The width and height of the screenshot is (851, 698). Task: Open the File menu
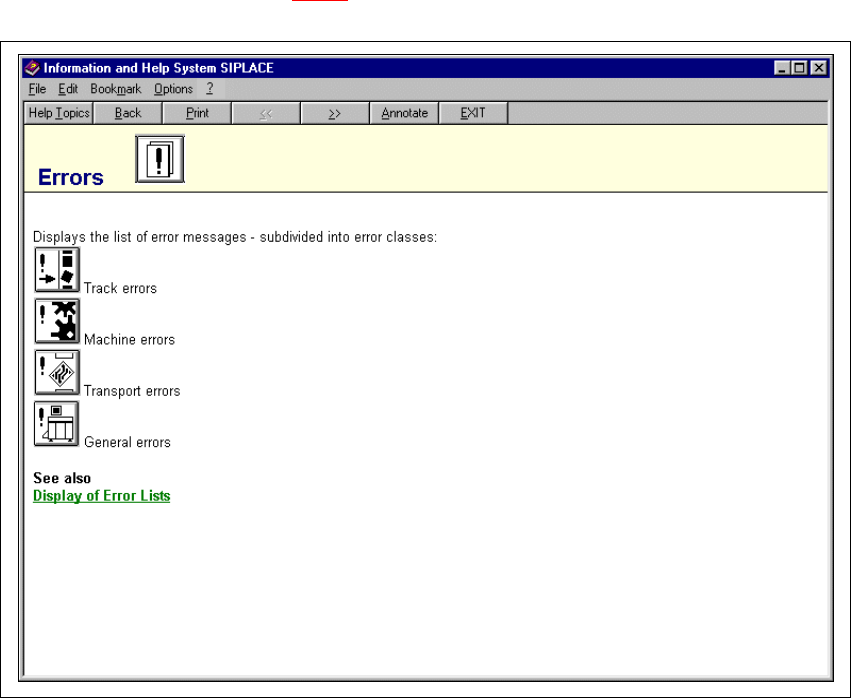pyautogui.click(x=37, y=89)
